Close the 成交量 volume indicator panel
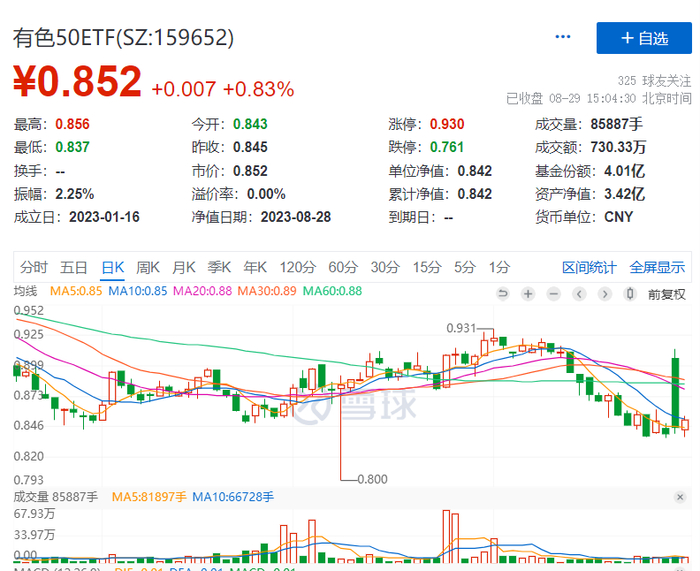The width and height of the screenshot is (700, 571). coord(680,497)
